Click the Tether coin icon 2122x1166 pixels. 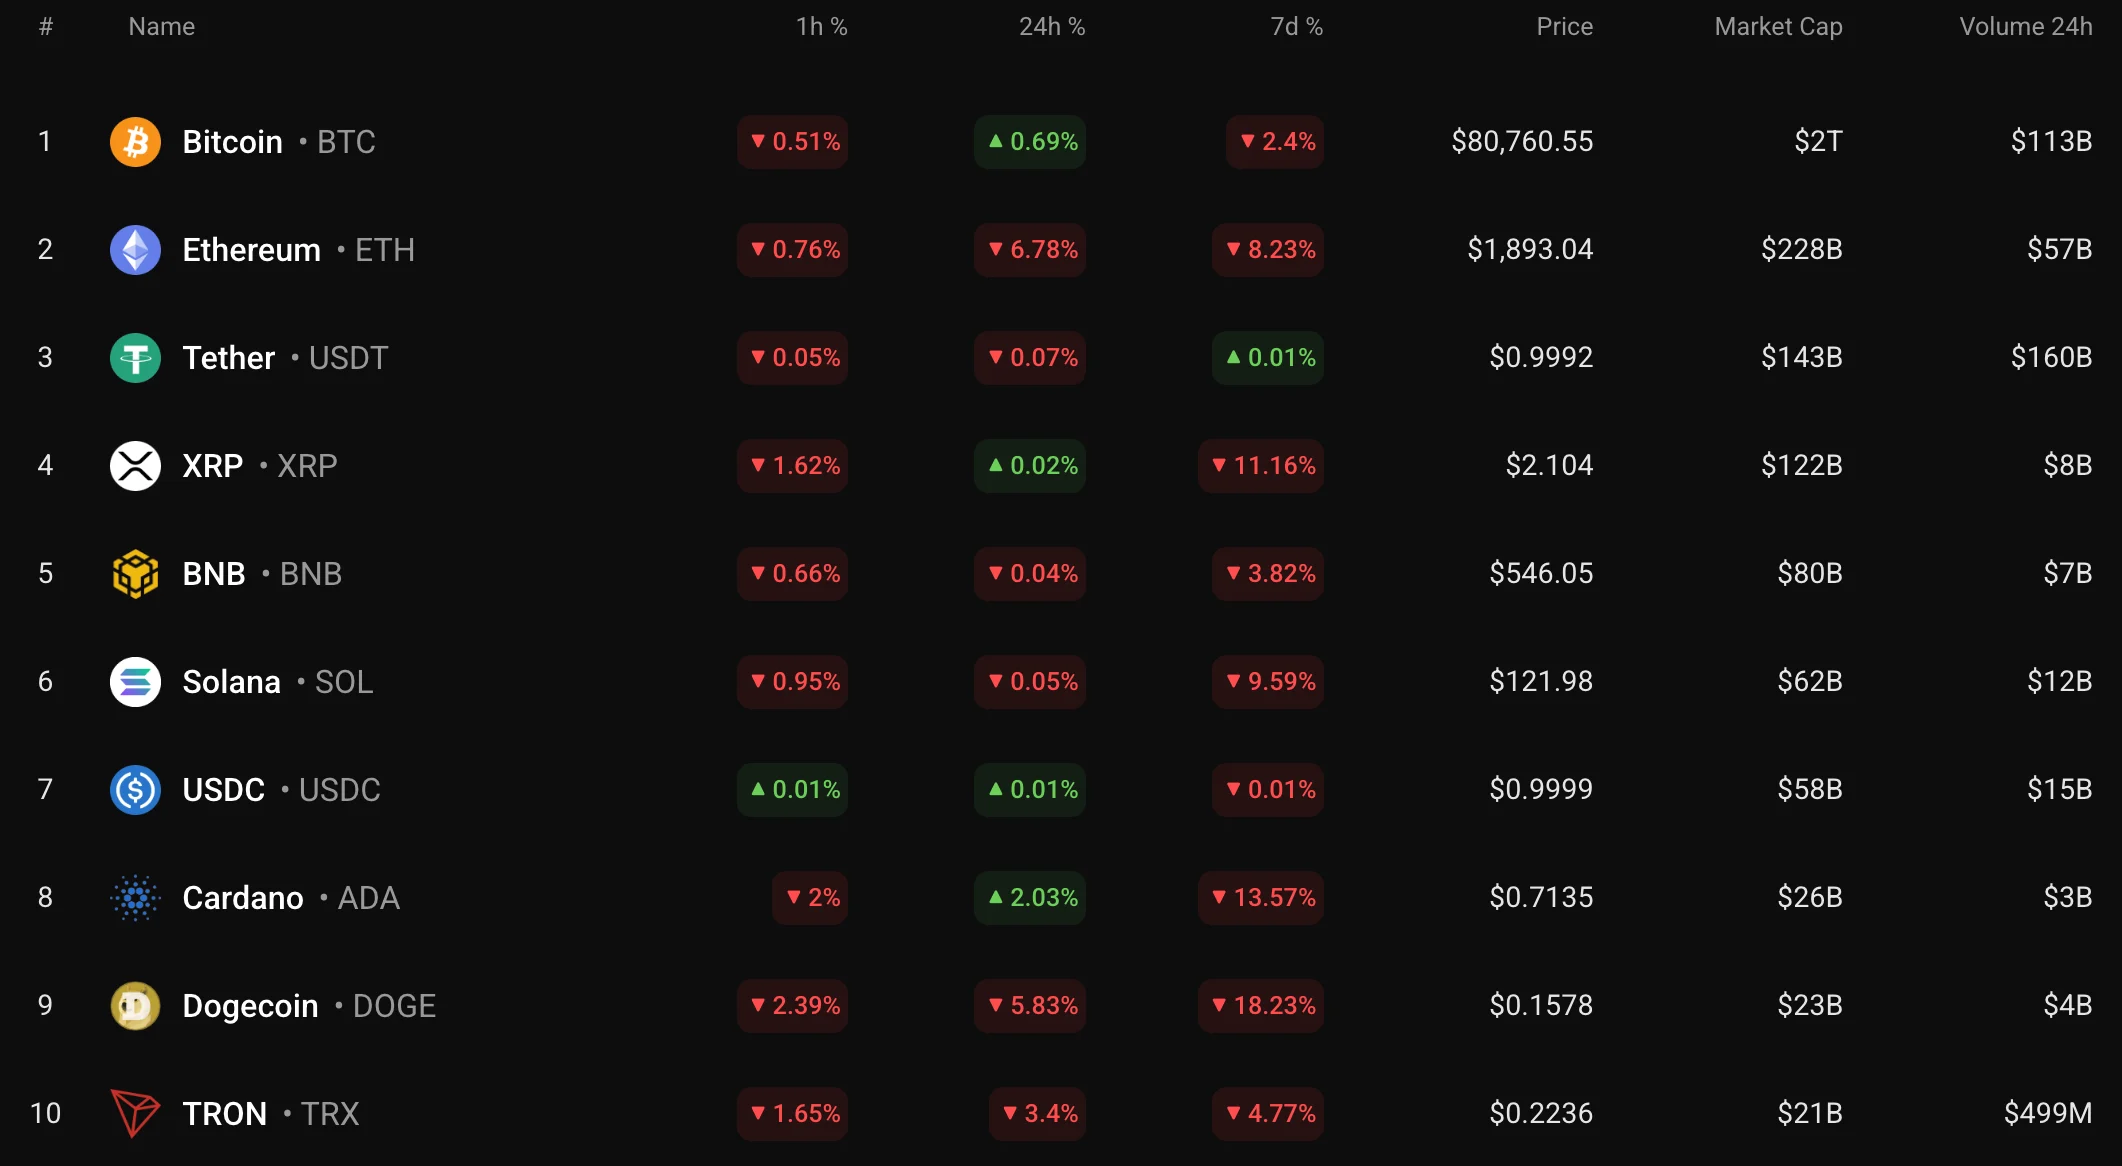tap(135, 358)
